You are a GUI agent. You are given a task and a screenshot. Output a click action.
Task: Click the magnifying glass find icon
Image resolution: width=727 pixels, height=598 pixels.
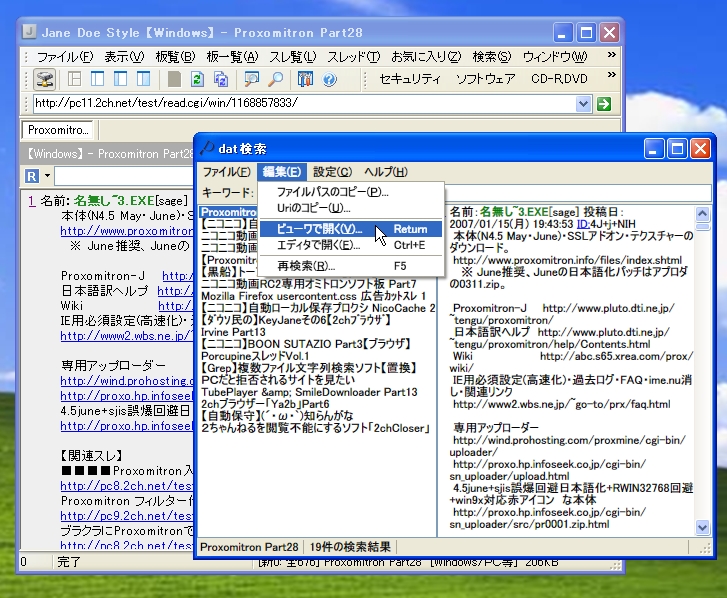pos(275,79)
